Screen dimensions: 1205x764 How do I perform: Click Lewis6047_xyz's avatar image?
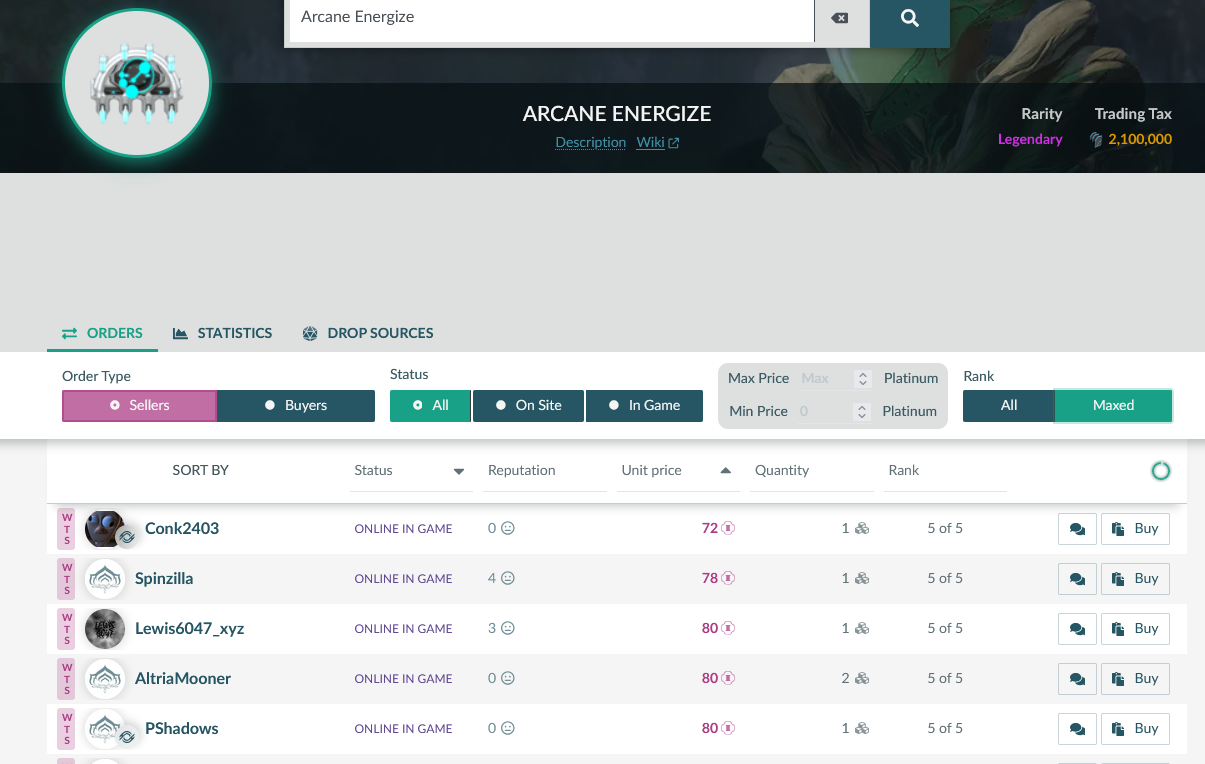[x=105, y=629]
